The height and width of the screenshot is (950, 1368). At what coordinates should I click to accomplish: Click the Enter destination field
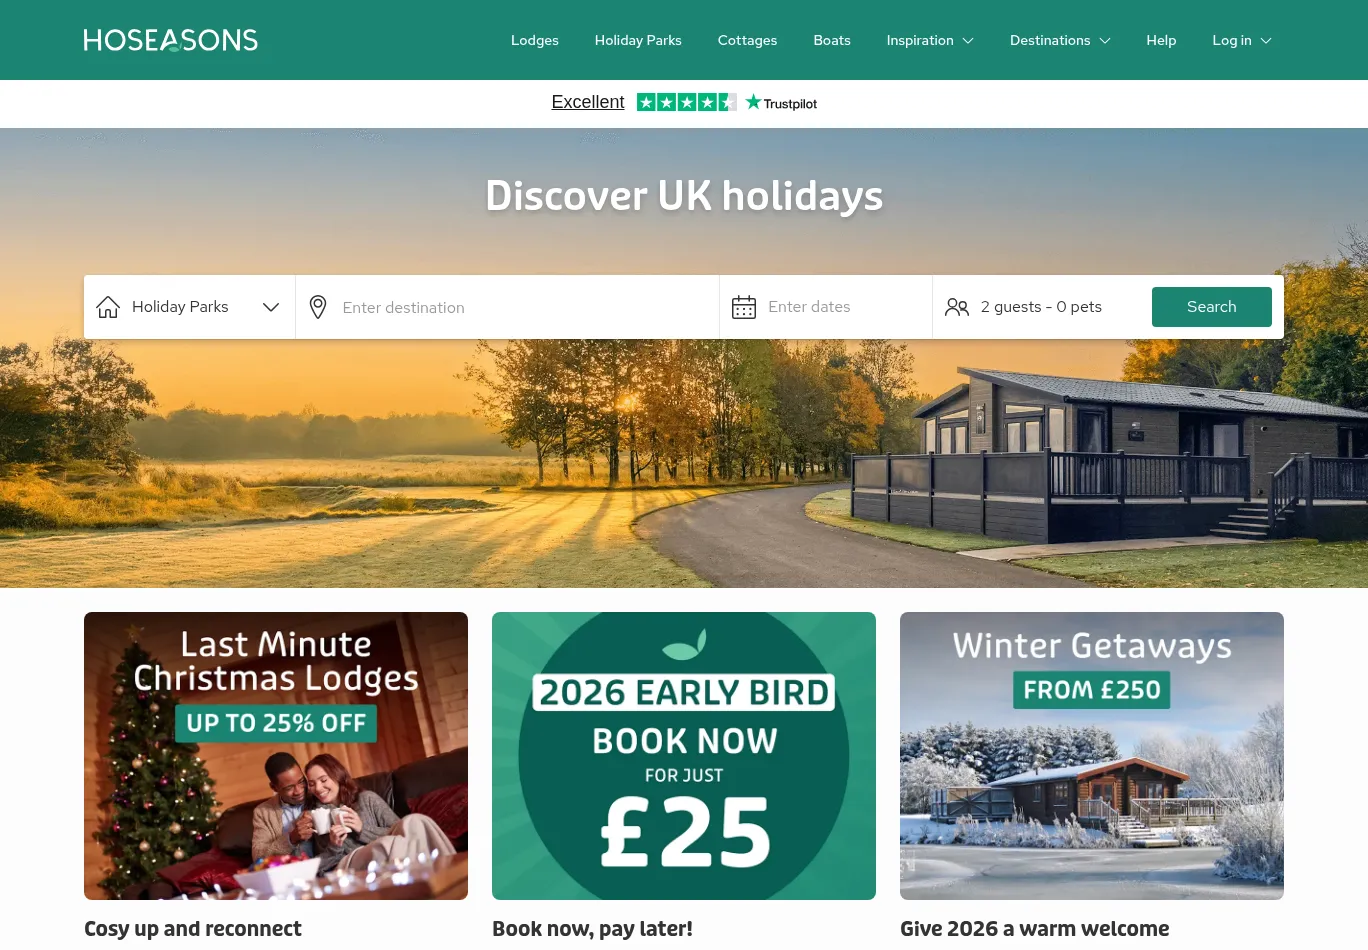coord(508,307)
